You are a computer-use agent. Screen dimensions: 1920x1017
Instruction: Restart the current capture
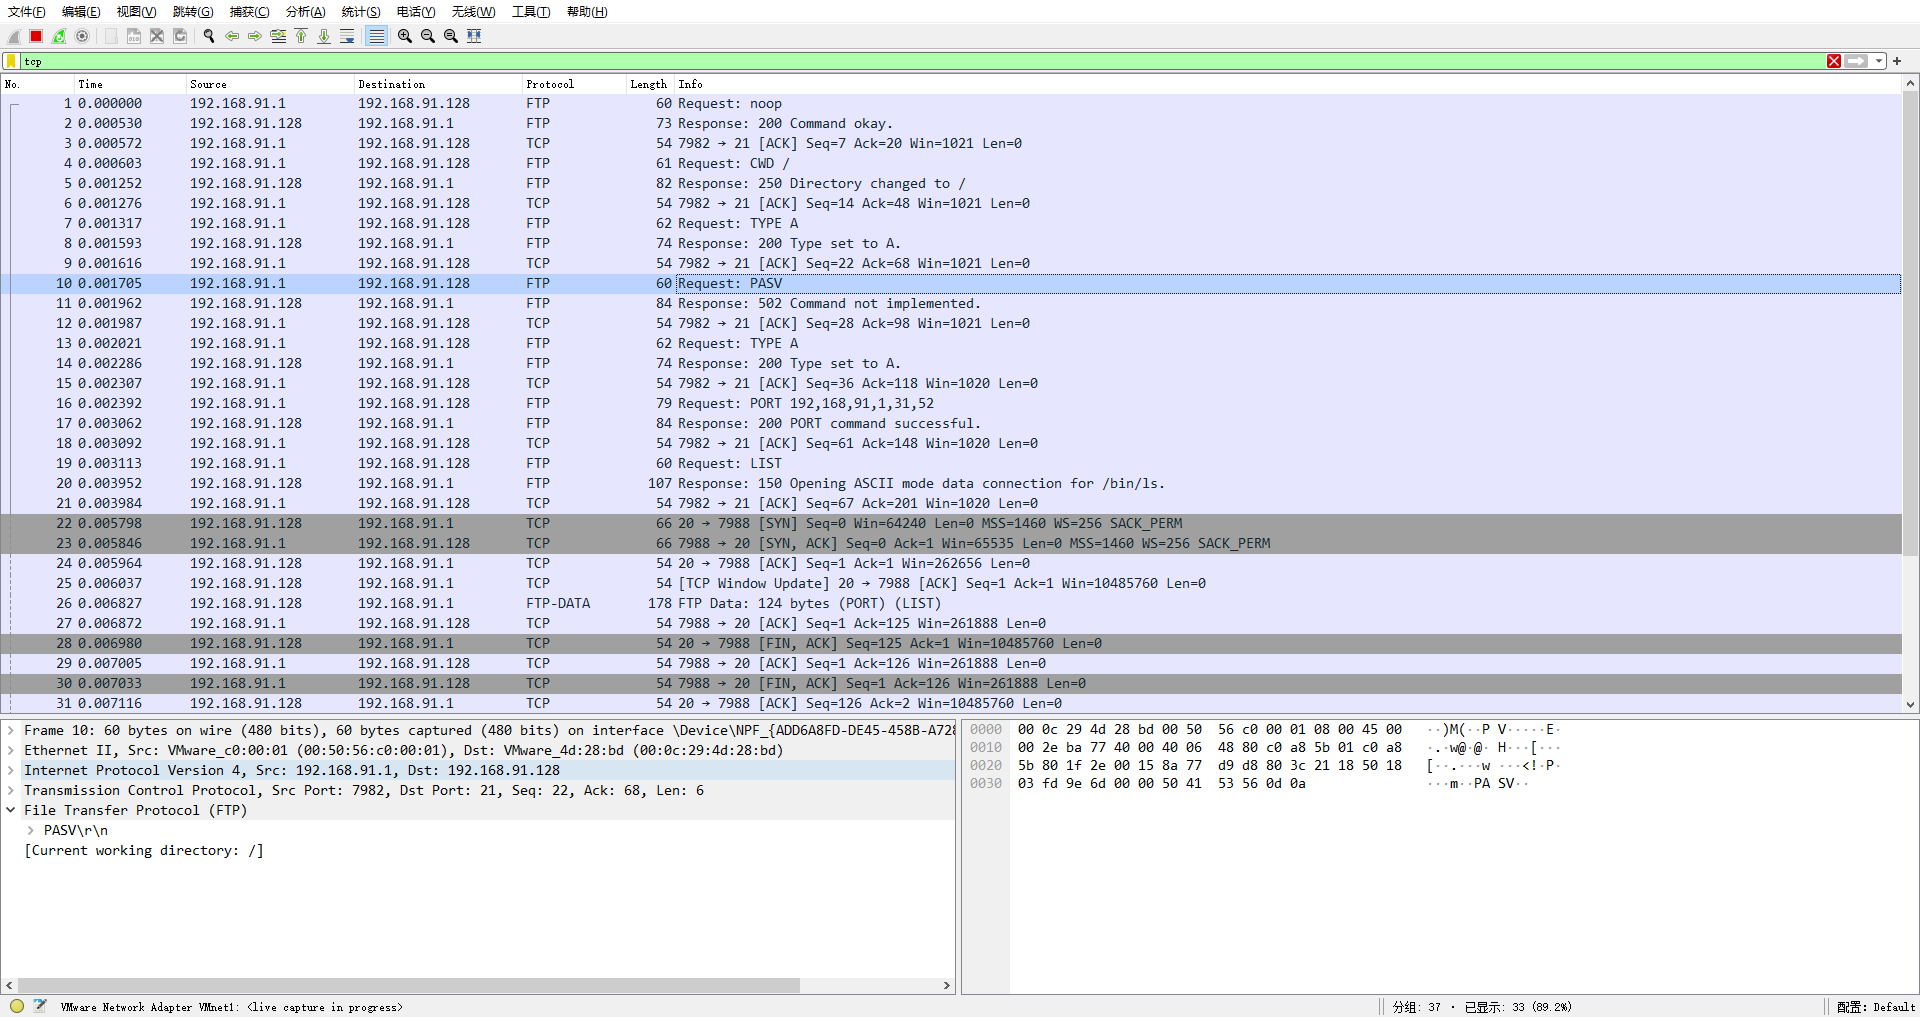tap(59, 36)
